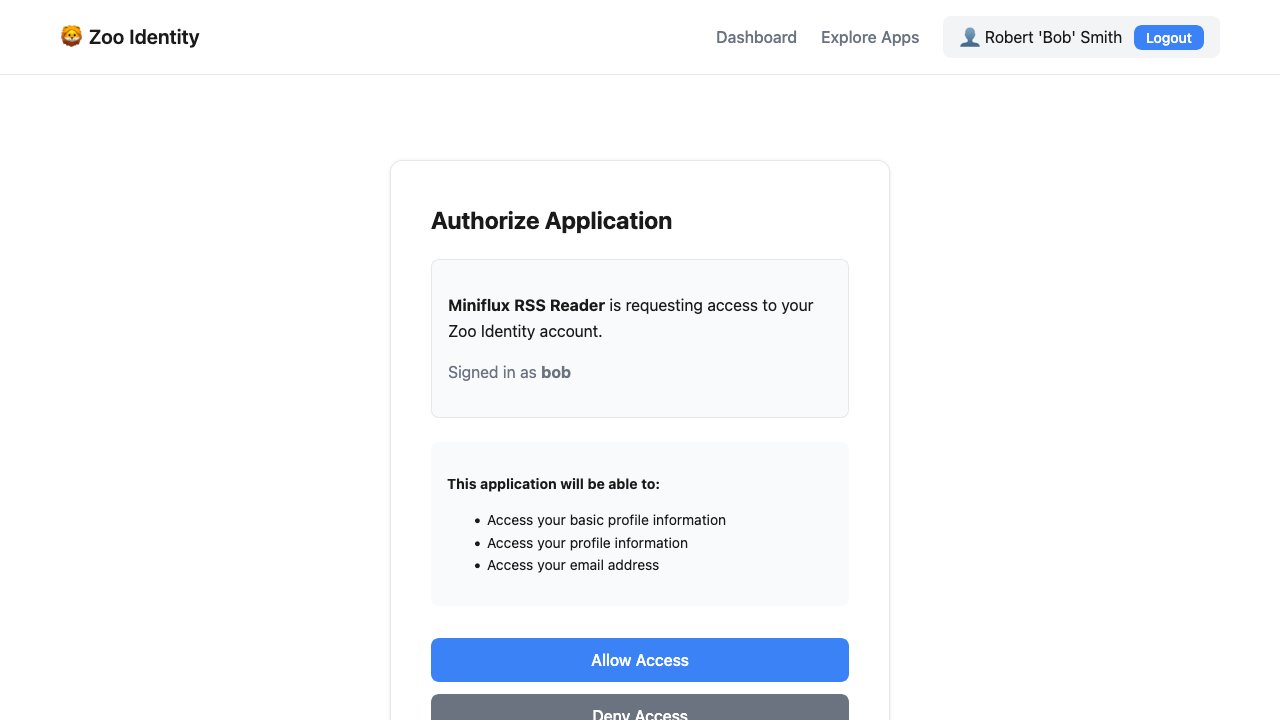This screenshot has height=720, width=1280.
Task: Click the Signed in as text
Action: pyautogui.click(x=494, y=372)
